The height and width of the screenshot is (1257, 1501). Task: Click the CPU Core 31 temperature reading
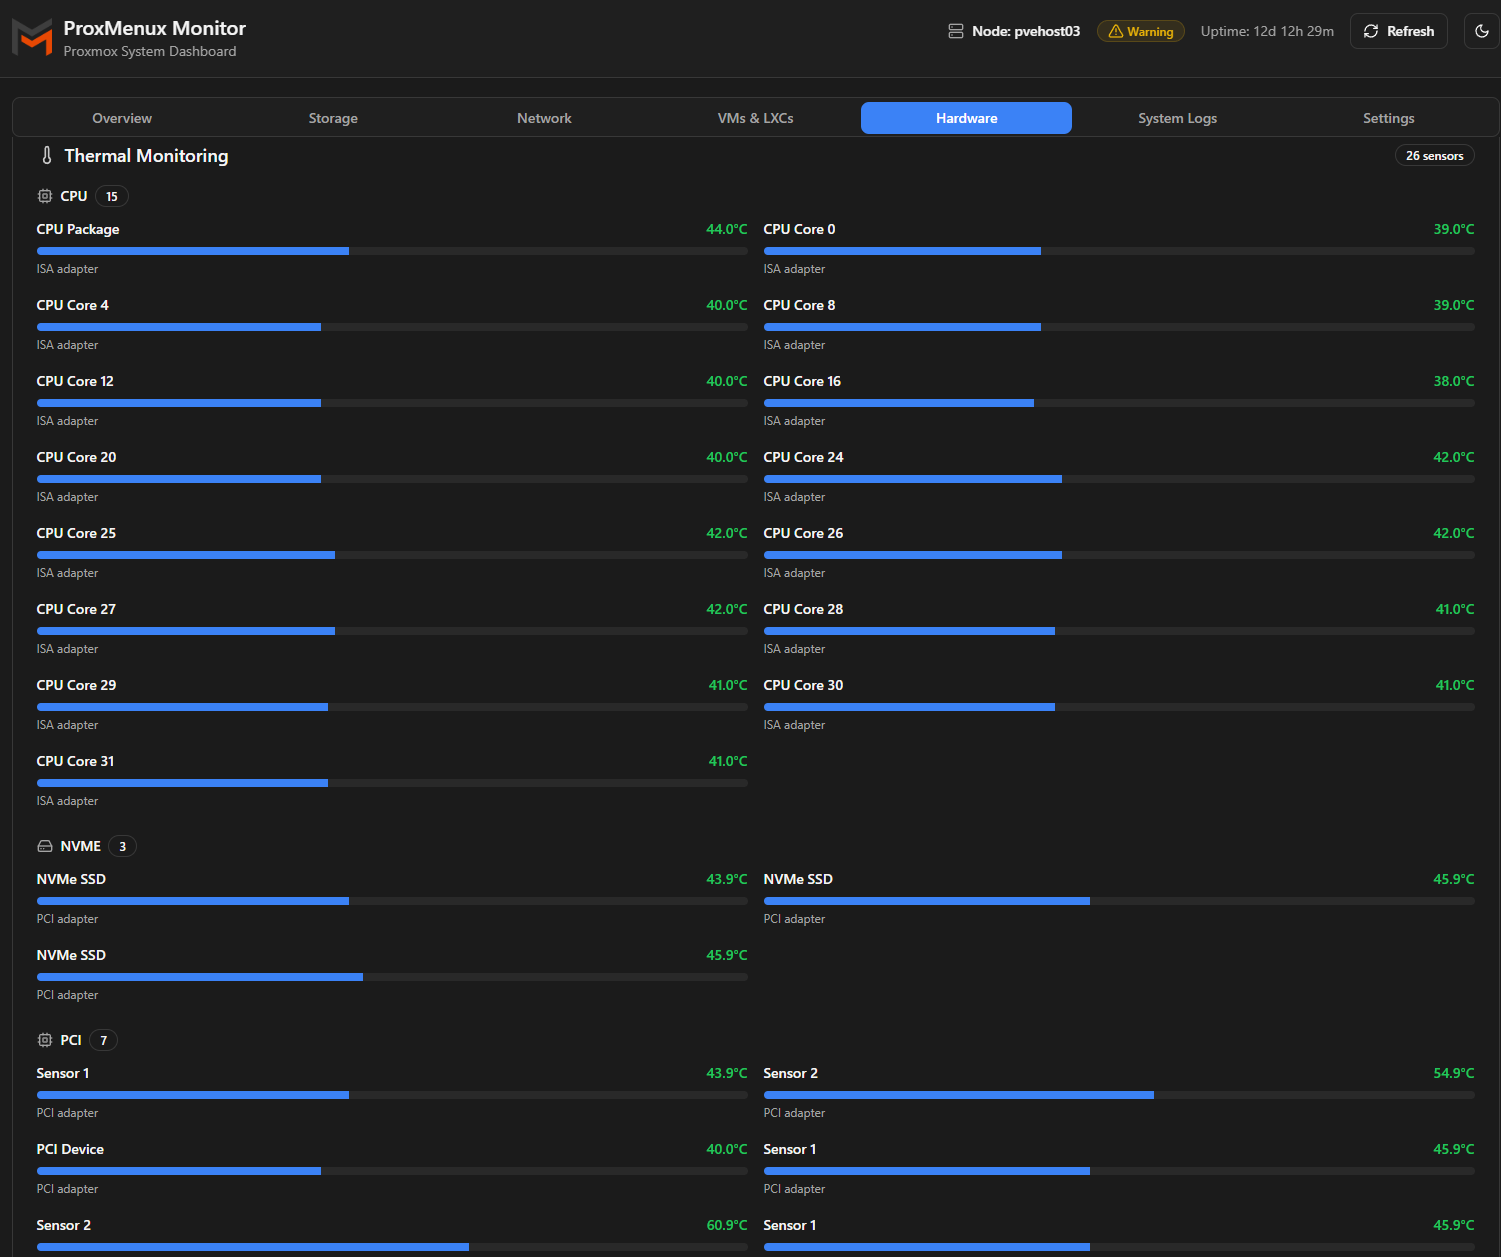pyautogui.click(x=728, y=761)
